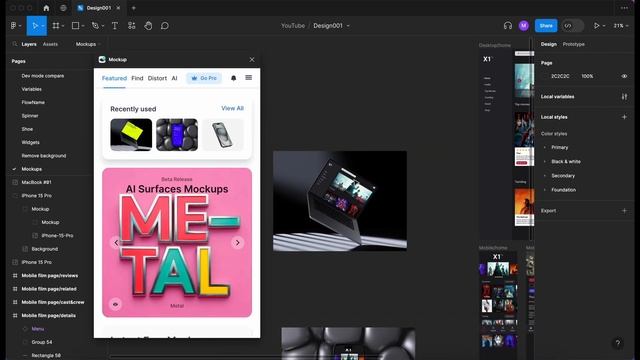Start audio conversation with headphones icon
Viewport: 640px width, 360px height.
pyautogui.click(x=507, y=26)
